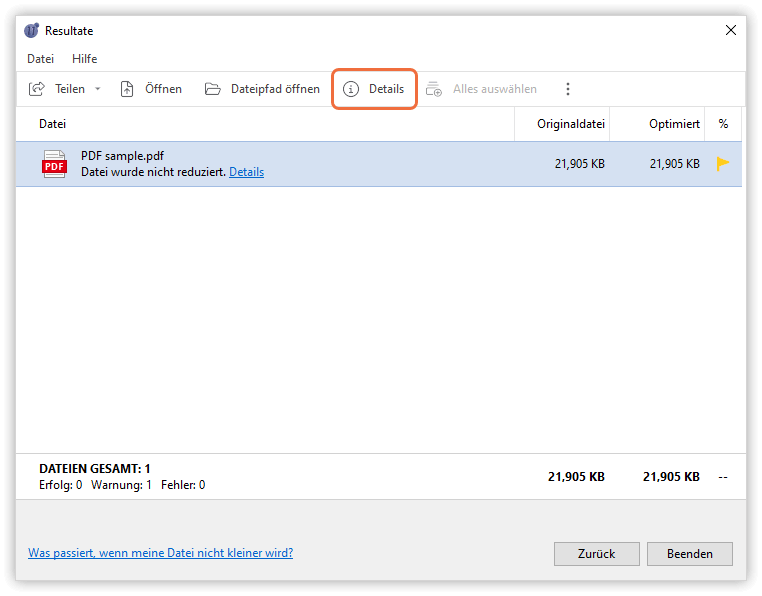The image size is (762, 596).
Task: Click the Öffnen file icon
Action: point(127,89)
